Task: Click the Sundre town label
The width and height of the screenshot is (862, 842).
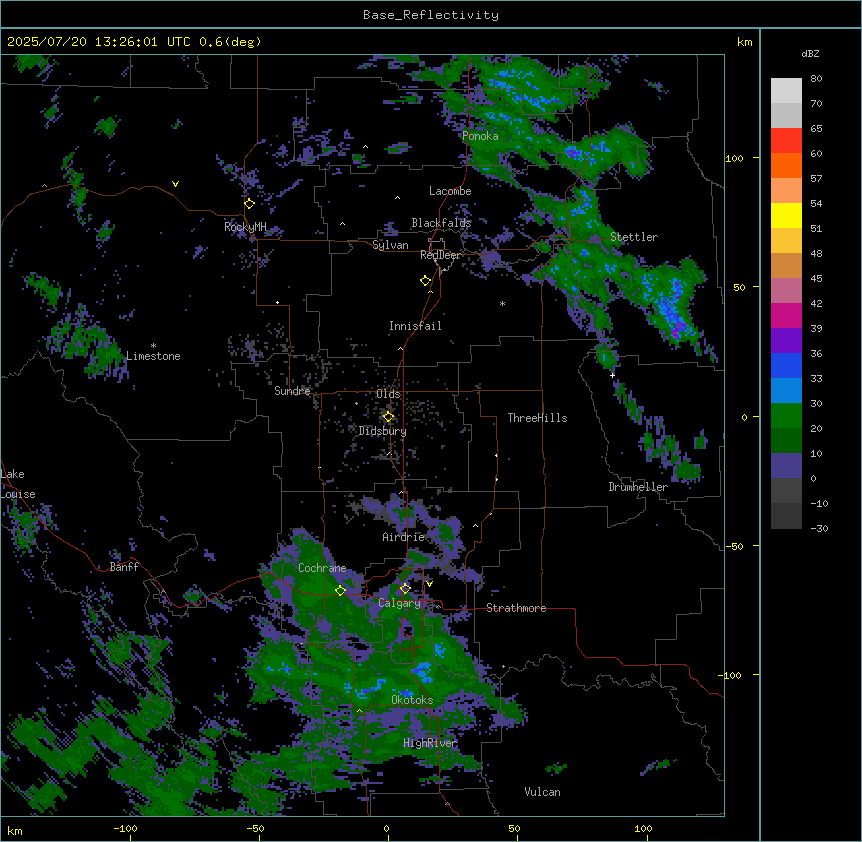Action: pyautogui.click(x=292, y=391)
